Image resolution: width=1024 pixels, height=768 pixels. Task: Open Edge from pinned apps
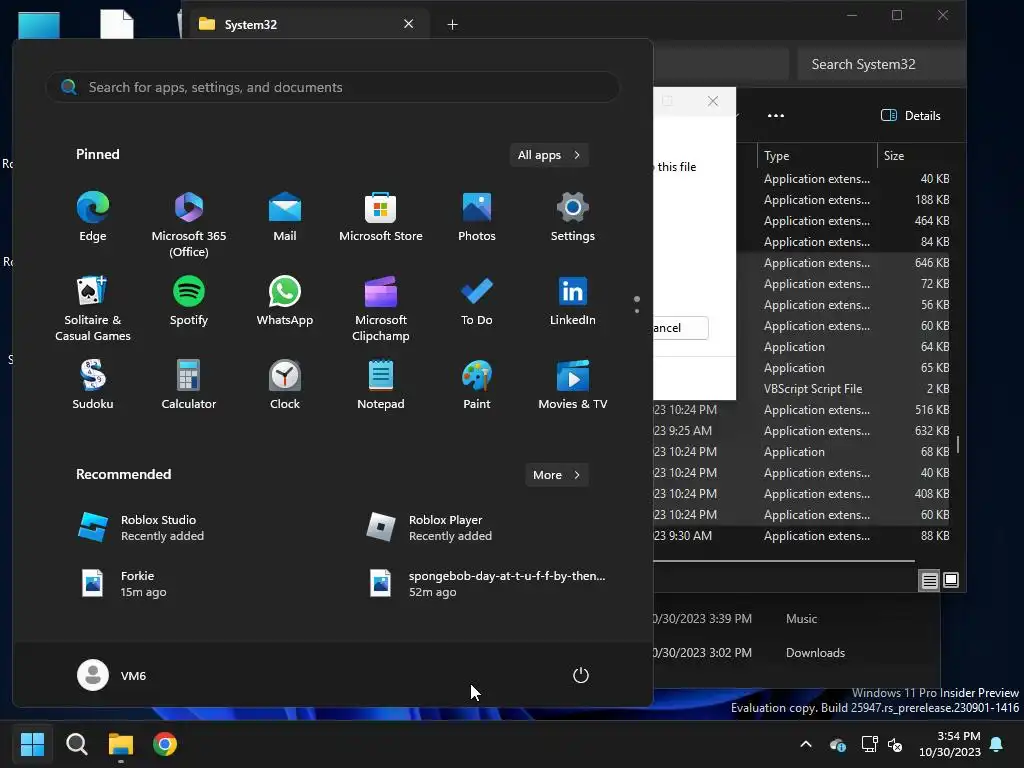tap(93, 217)
